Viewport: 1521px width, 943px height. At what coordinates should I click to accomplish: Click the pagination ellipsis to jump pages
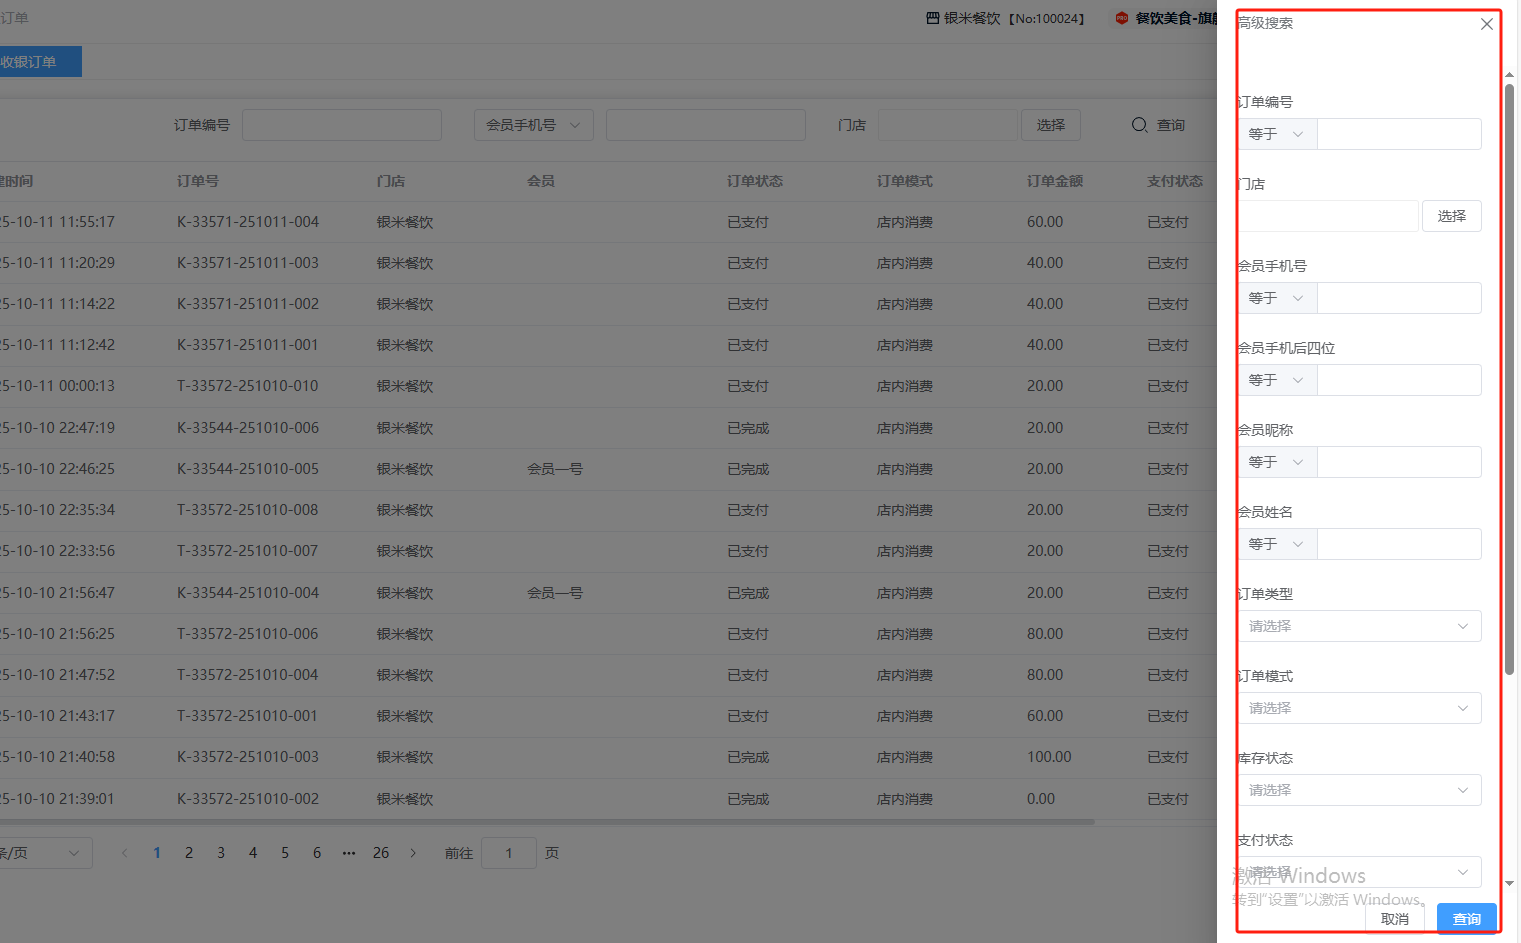(x=349, y=853)
